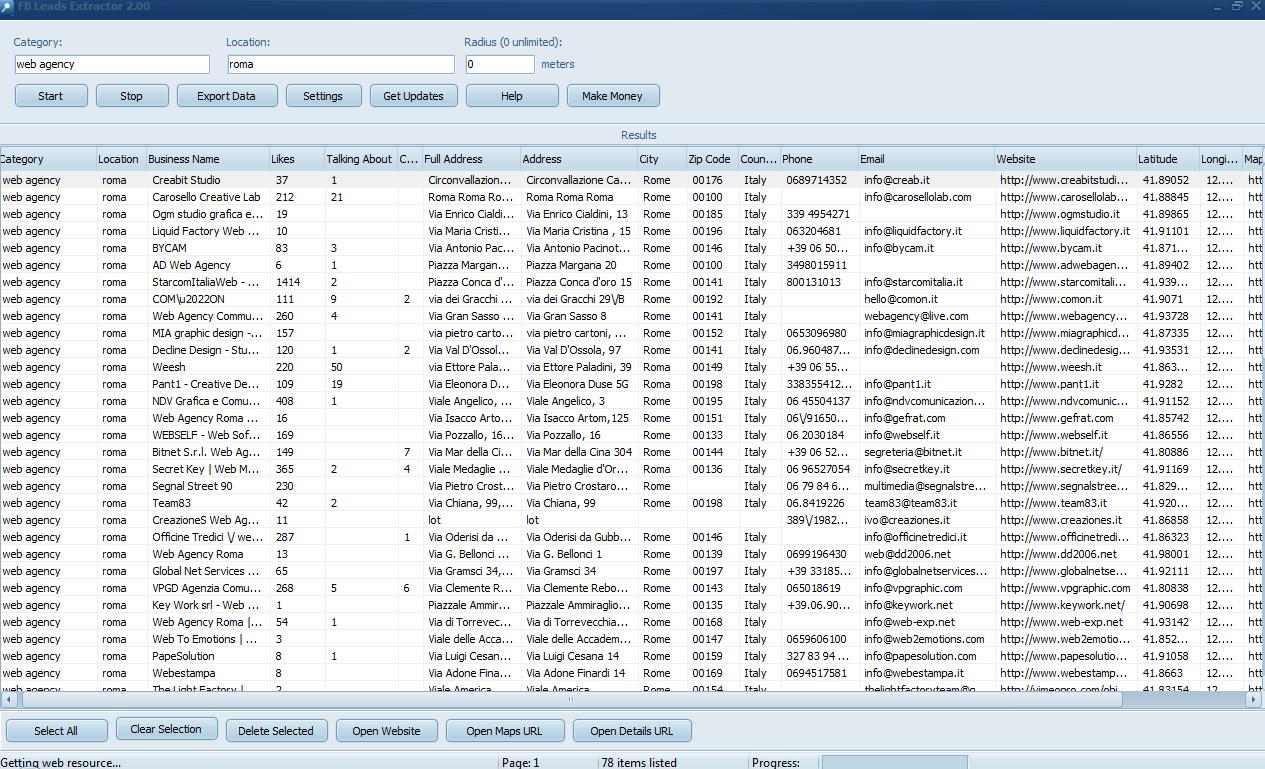Click the horizontal scrollbar's right arrow
This screenshot has height=769, width=1265.
coord(1254,701)
